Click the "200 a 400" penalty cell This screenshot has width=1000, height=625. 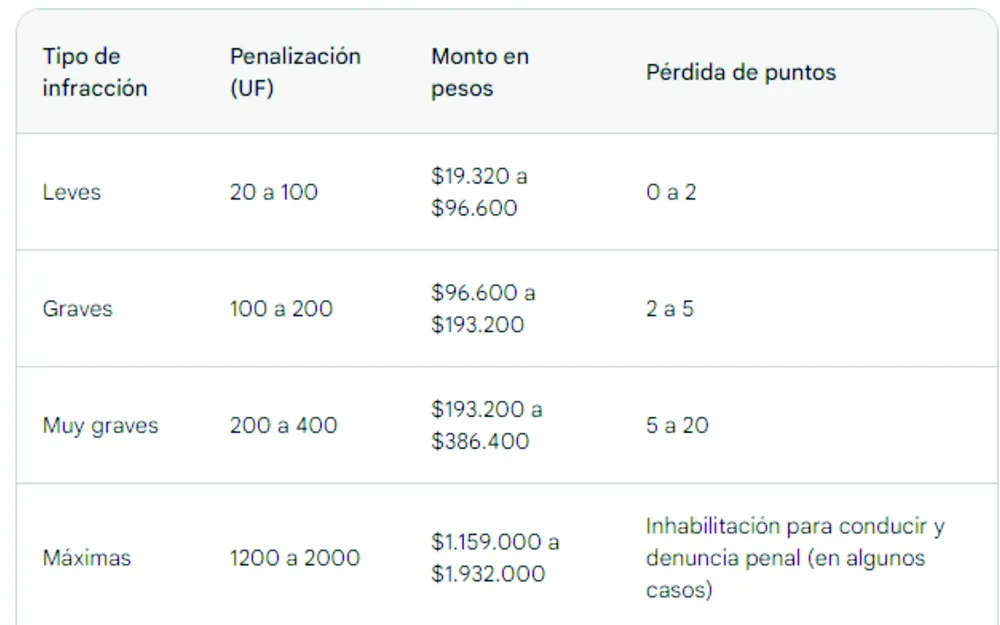click(x=284, y=425)
